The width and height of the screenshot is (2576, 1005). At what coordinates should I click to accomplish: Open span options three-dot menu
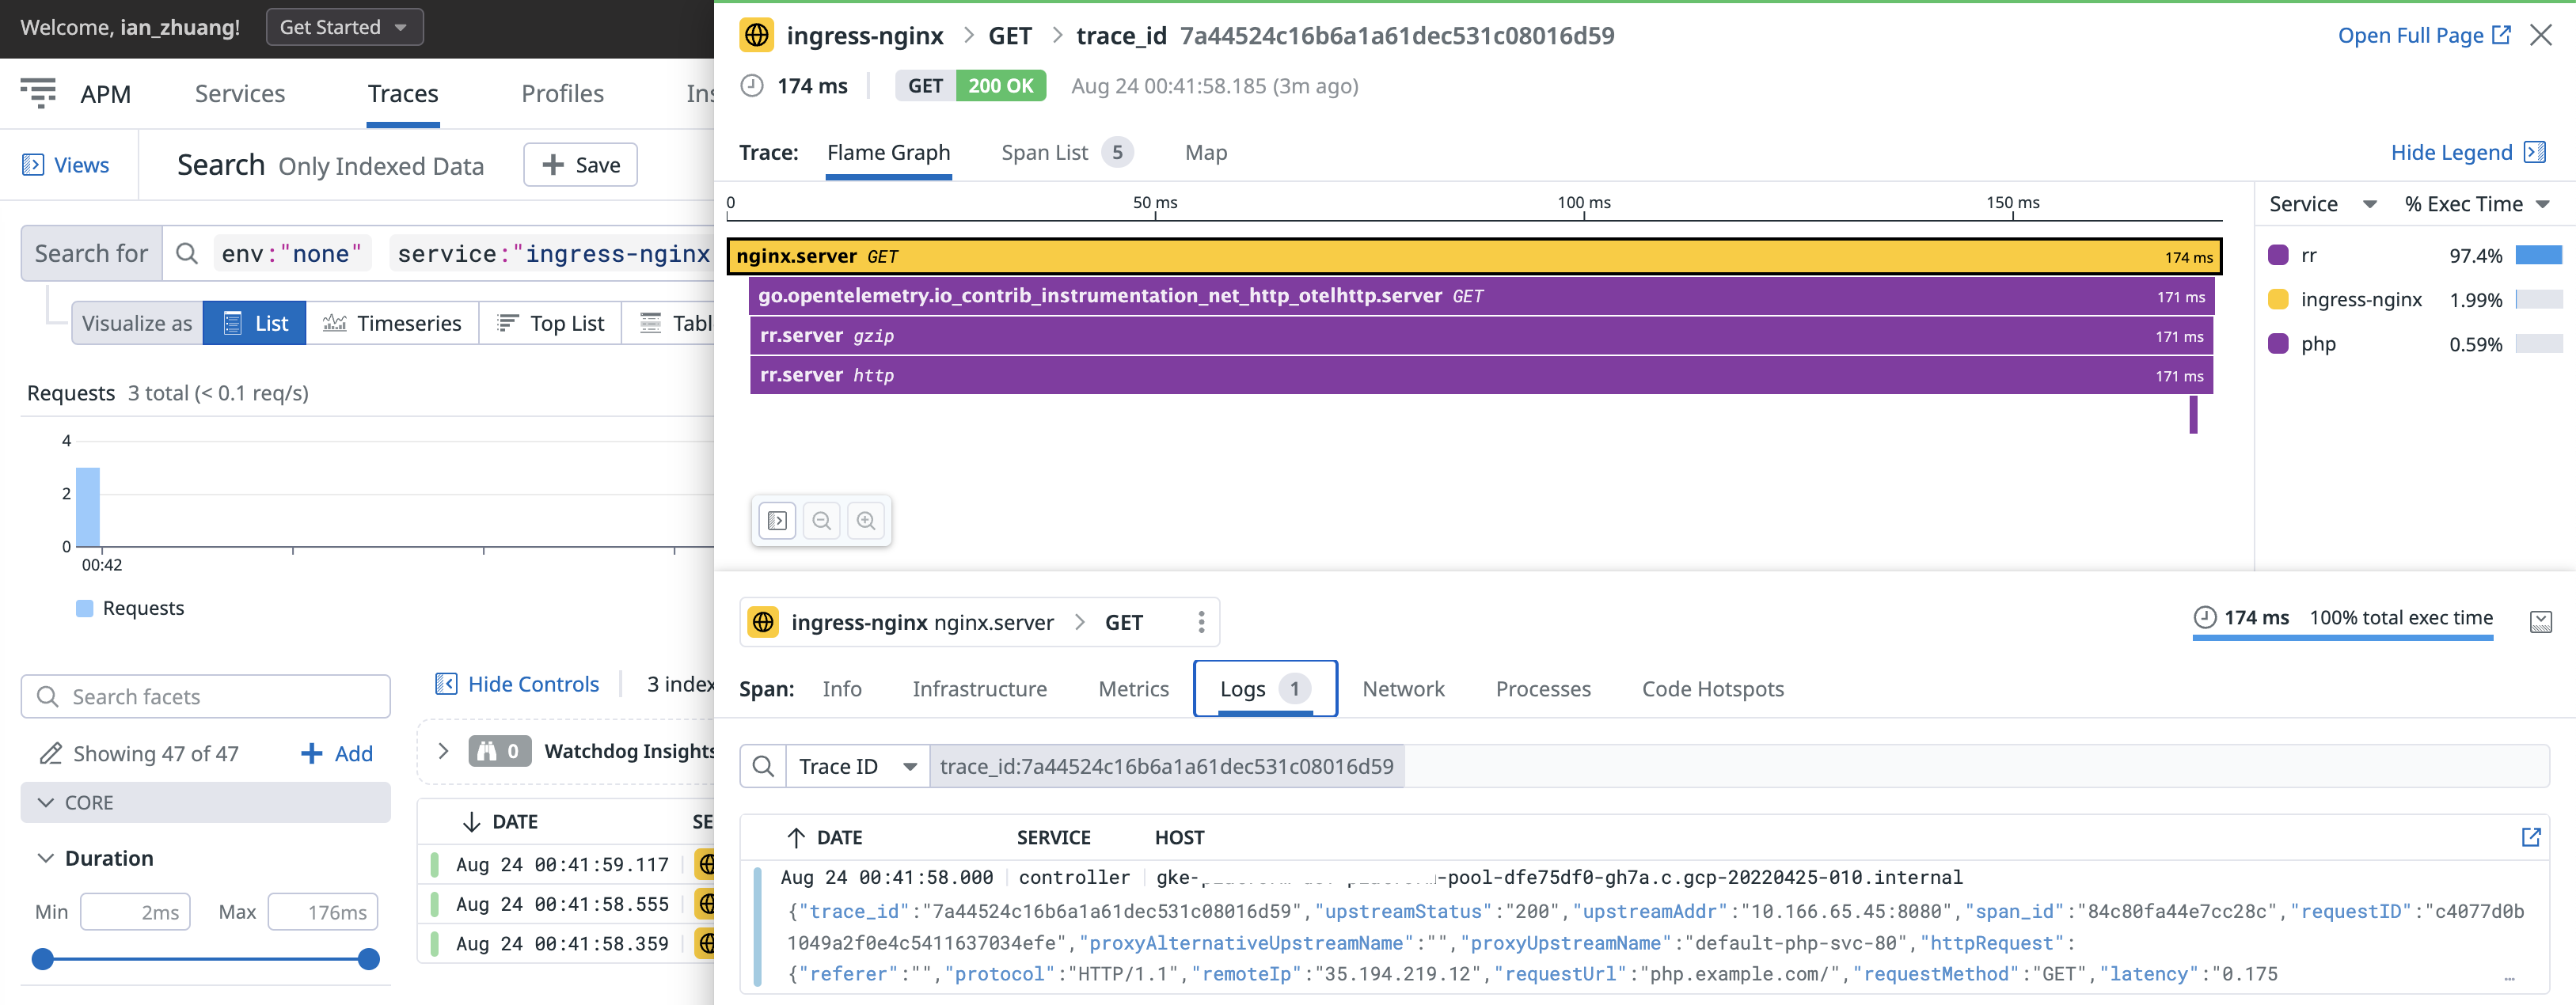tap(1200, 622)
